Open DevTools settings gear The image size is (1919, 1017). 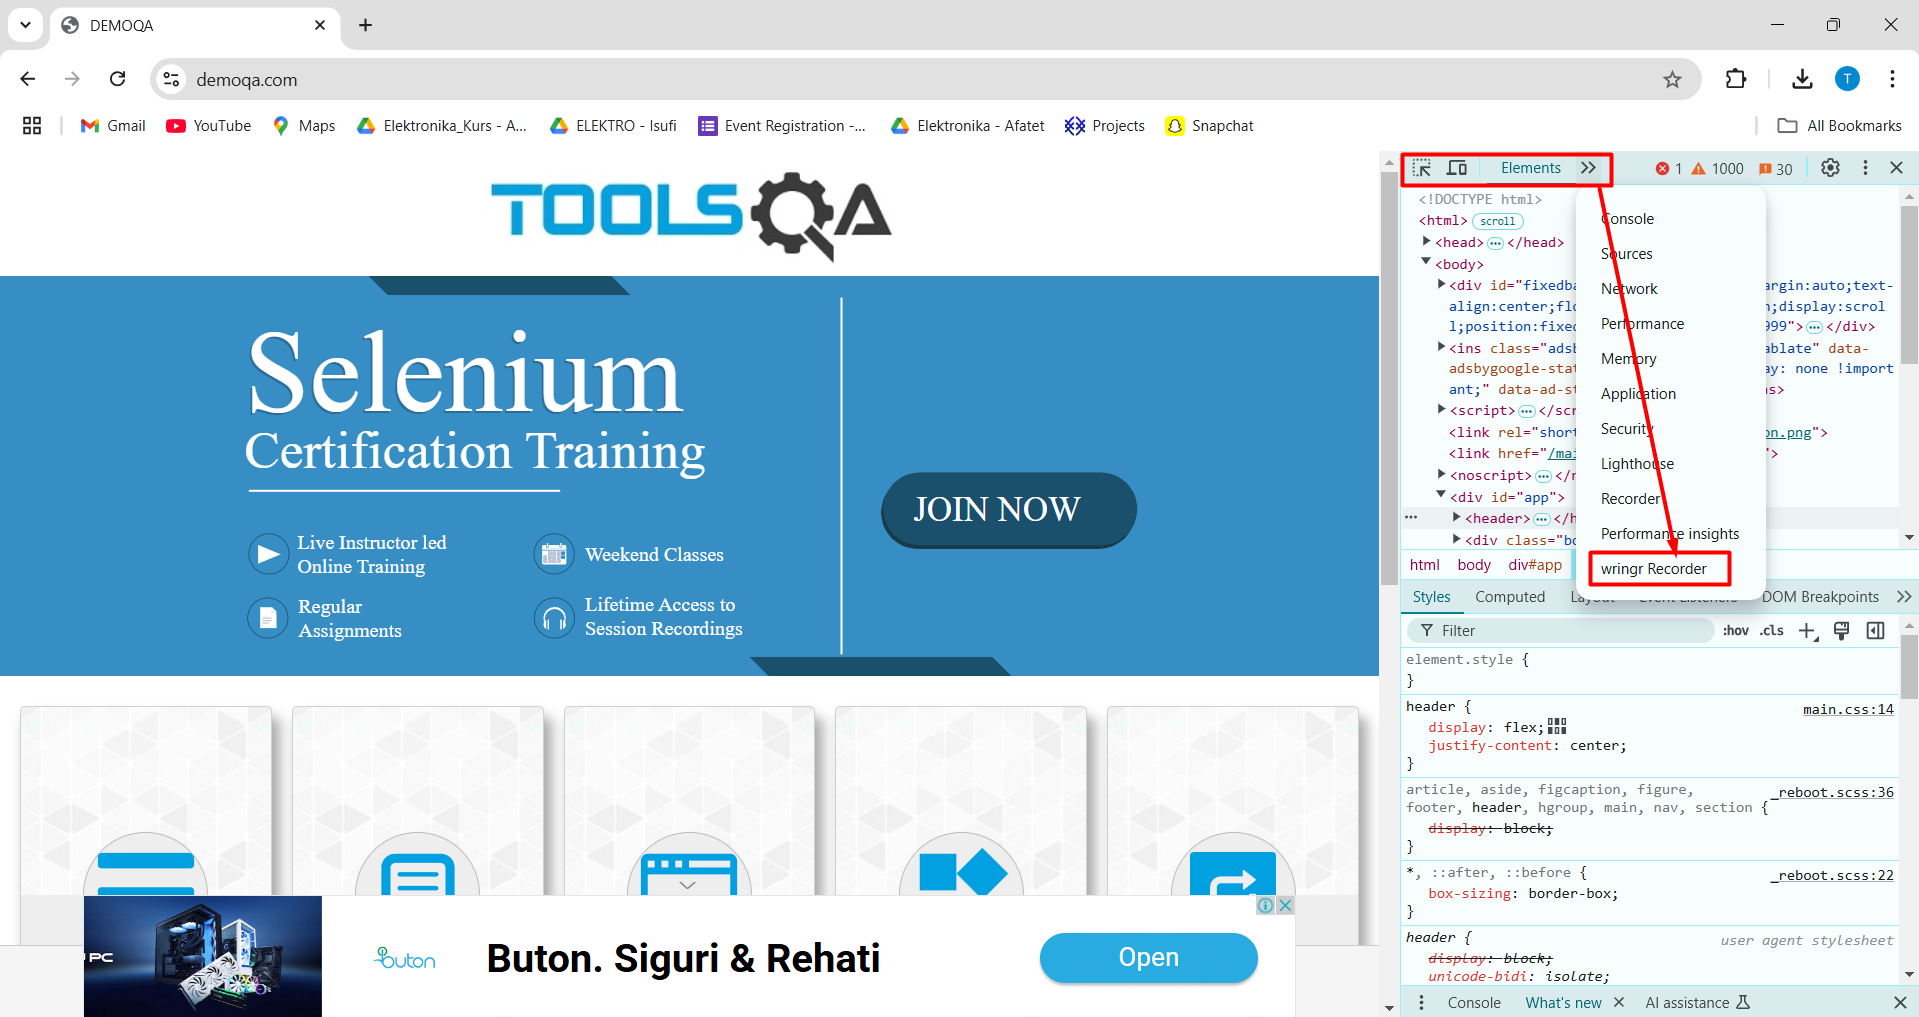1830,168
